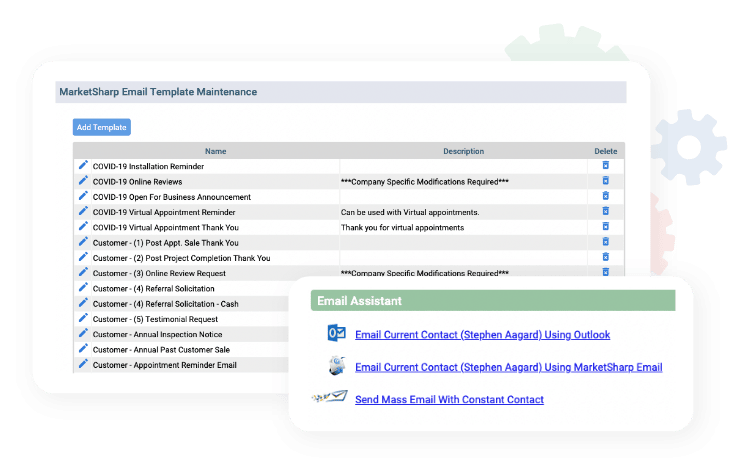Delete COVID-19 Open For Business Announcement trash icon
Viewport: 752px width, 474px height.
606,196
